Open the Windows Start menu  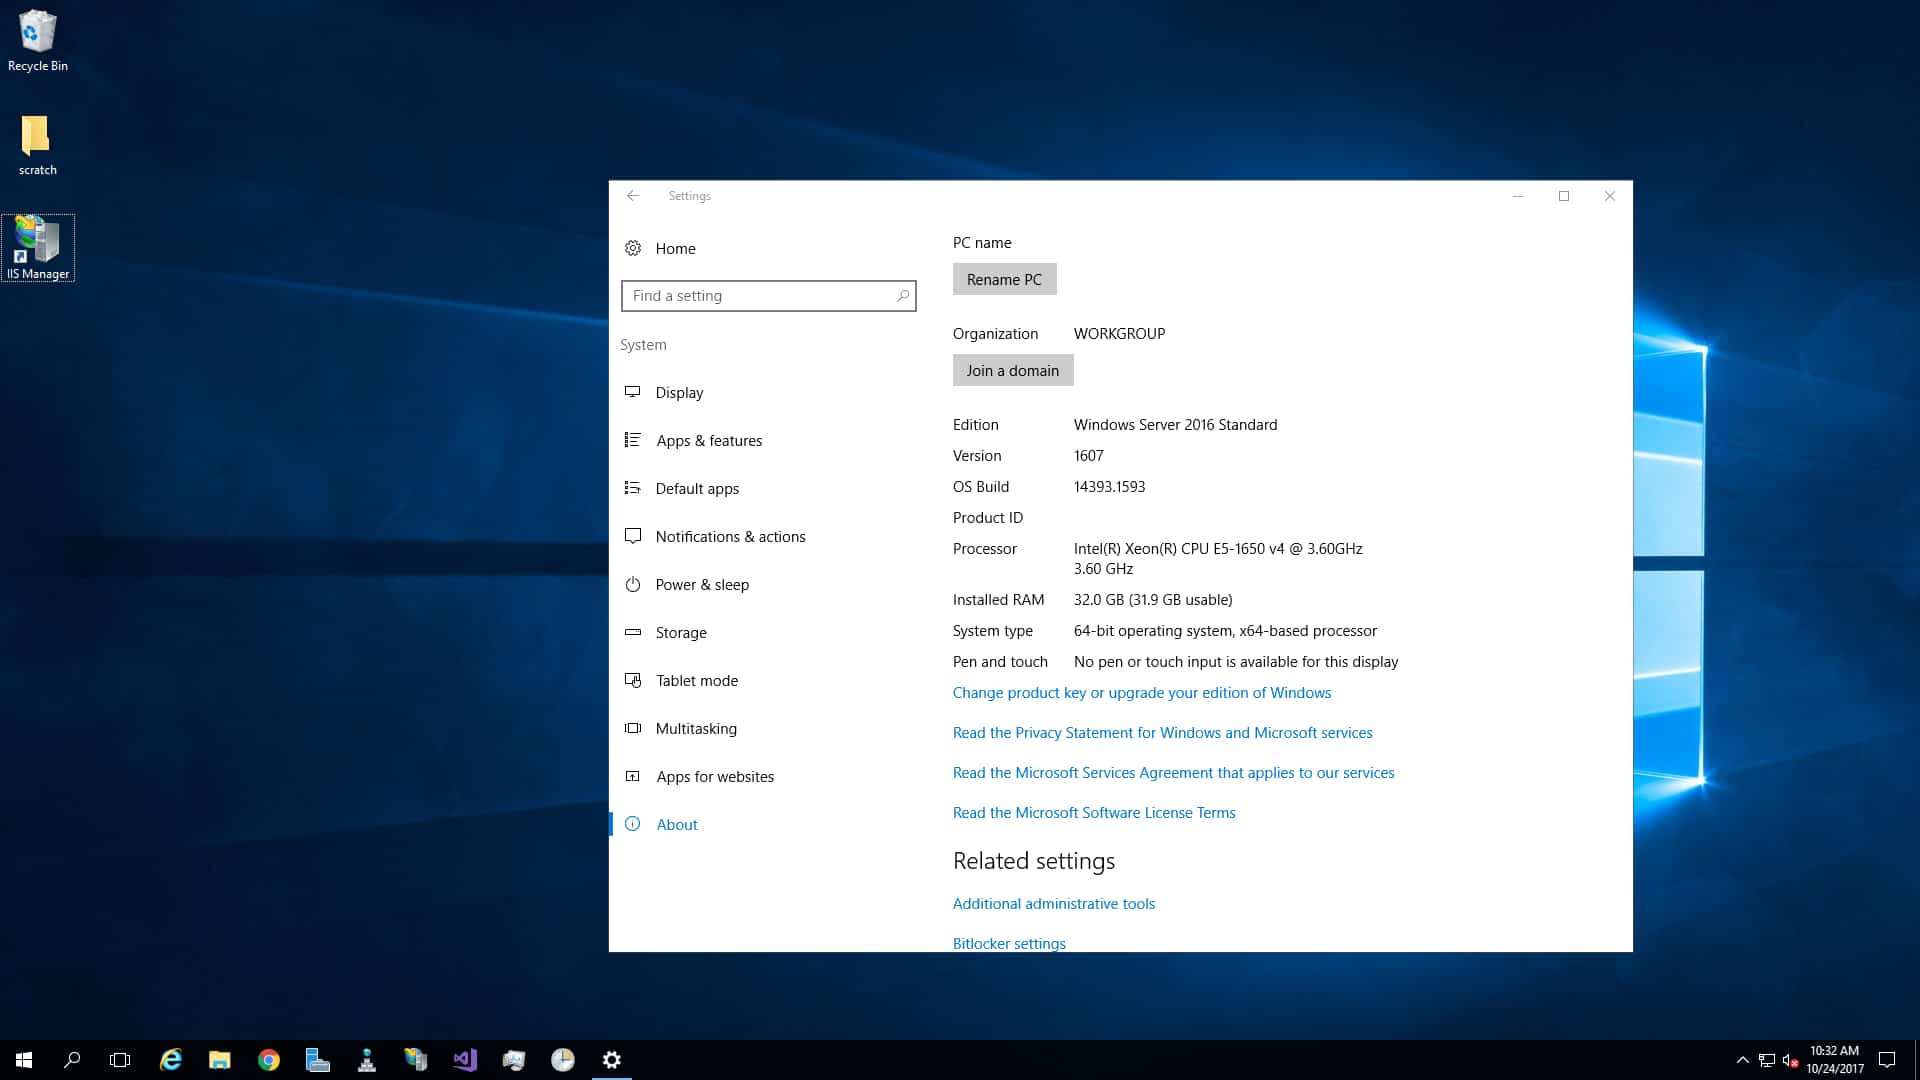pos(24,1060)
